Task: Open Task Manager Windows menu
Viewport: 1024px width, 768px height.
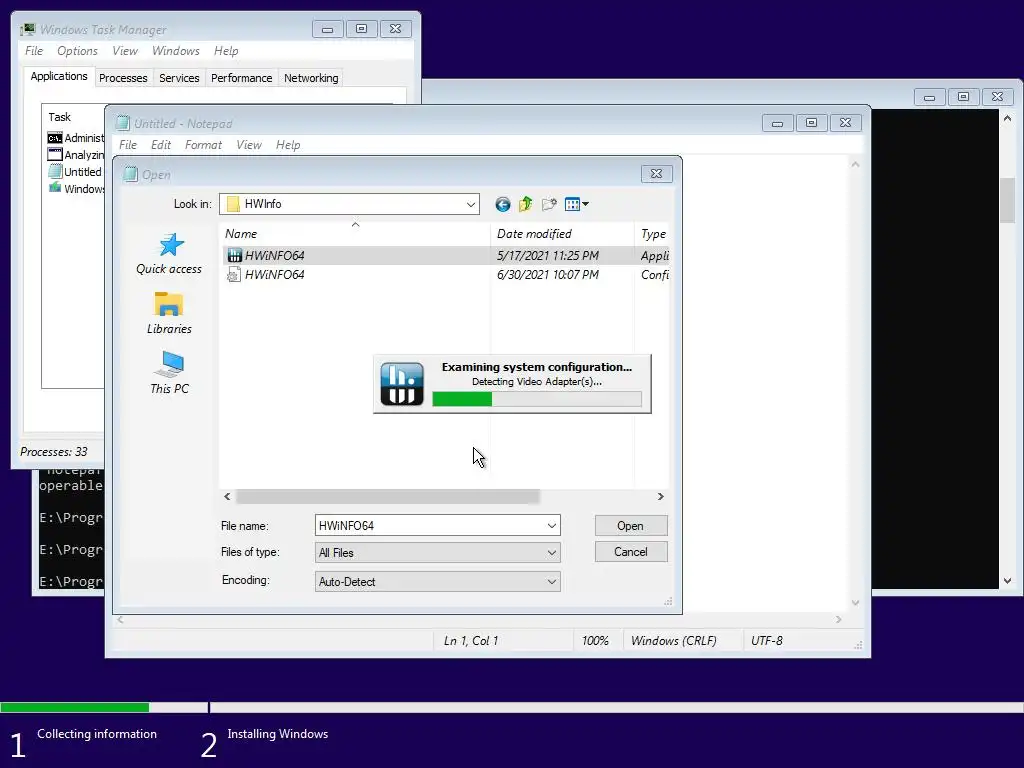Action: pyautogui.click(x=176, y=51)
